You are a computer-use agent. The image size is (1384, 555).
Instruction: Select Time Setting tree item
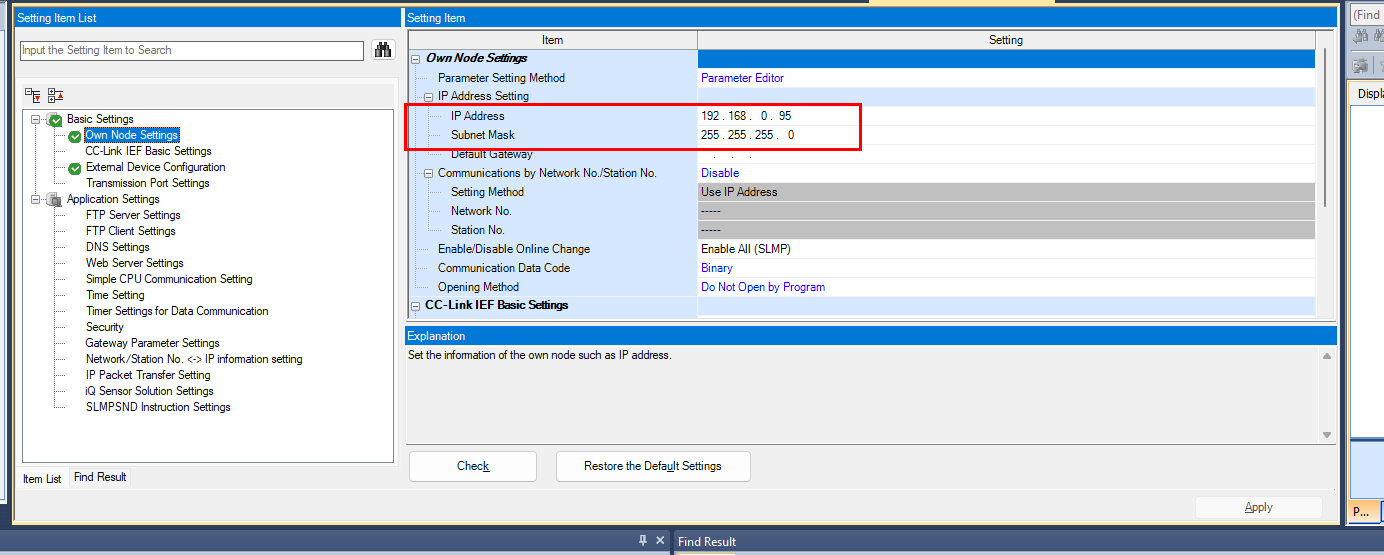pyautogui.click(x=115, y=296)
